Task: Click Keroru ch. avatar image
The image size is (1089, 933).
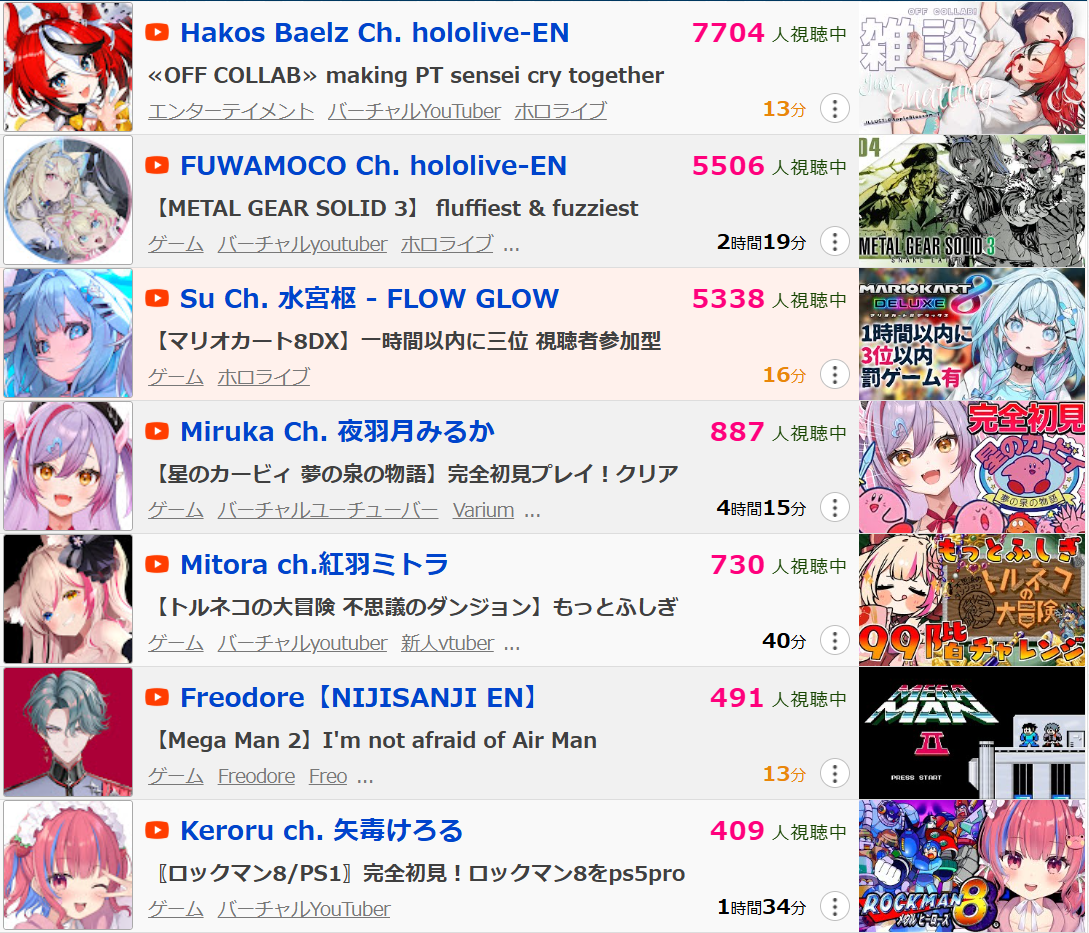Action: coord(68,866)
